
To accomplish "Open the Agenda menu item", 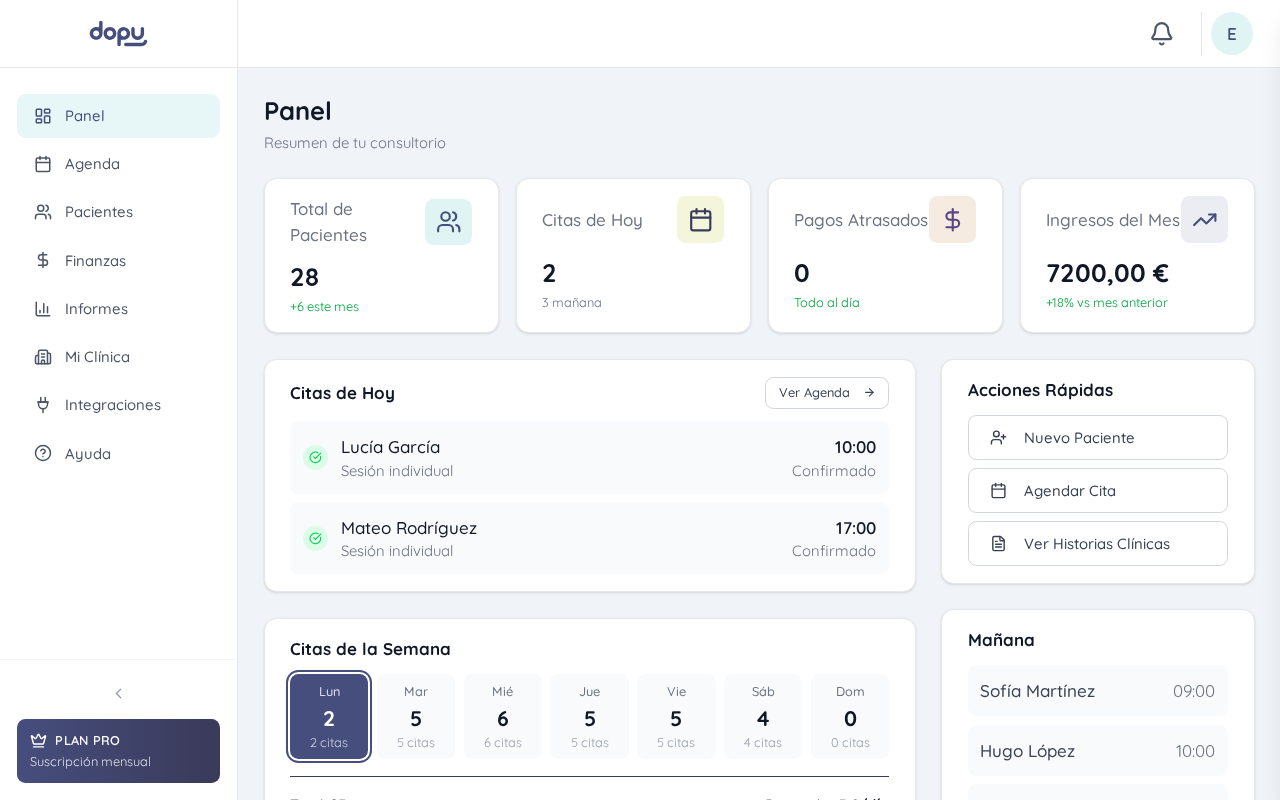I will point(118,164).
